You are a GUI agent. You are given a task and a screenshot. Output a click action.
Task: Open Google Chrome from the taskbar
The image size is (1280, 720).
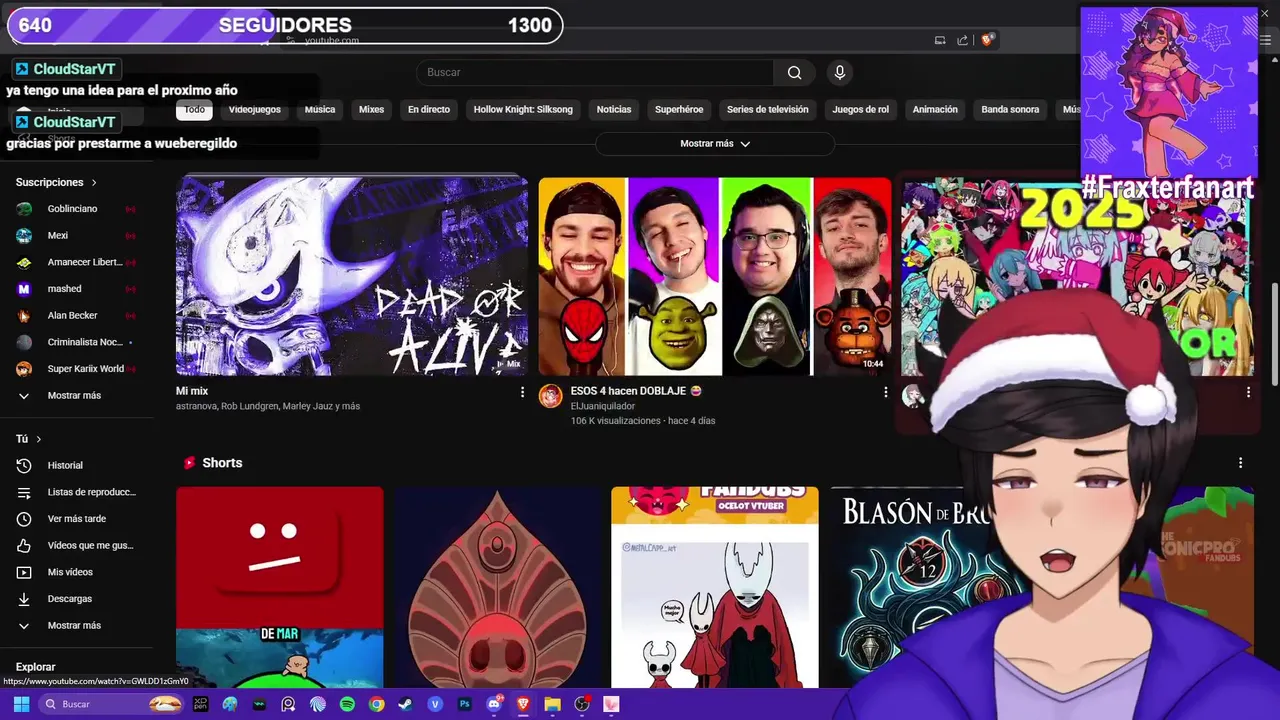coord(376,704)
